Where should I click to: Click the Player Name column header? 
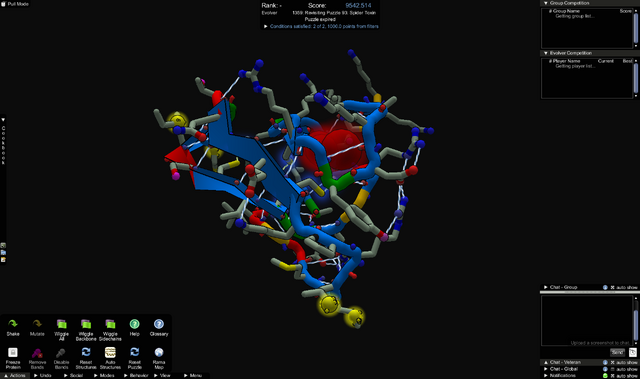(567, 61)
